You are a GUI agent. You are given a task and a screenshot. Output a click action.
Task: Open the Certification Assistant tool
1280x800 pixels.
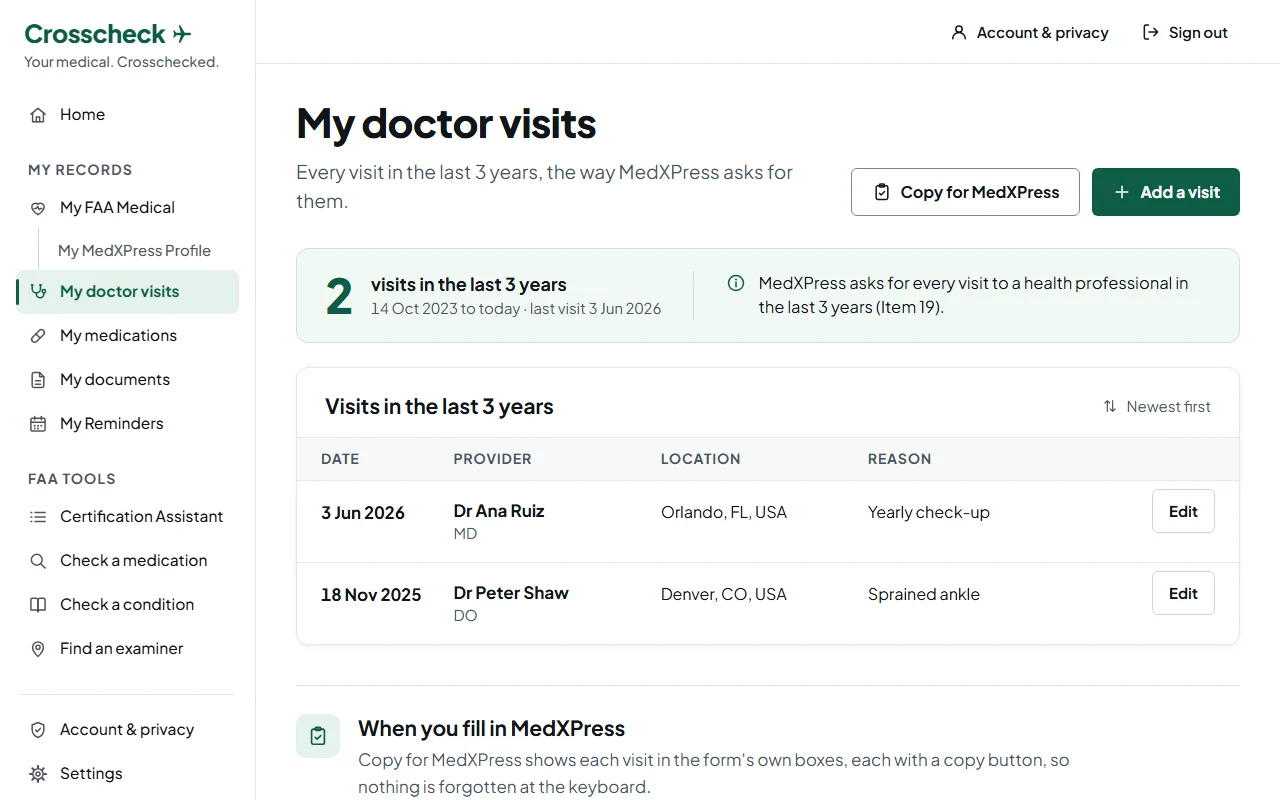click(x=127, y=517)
